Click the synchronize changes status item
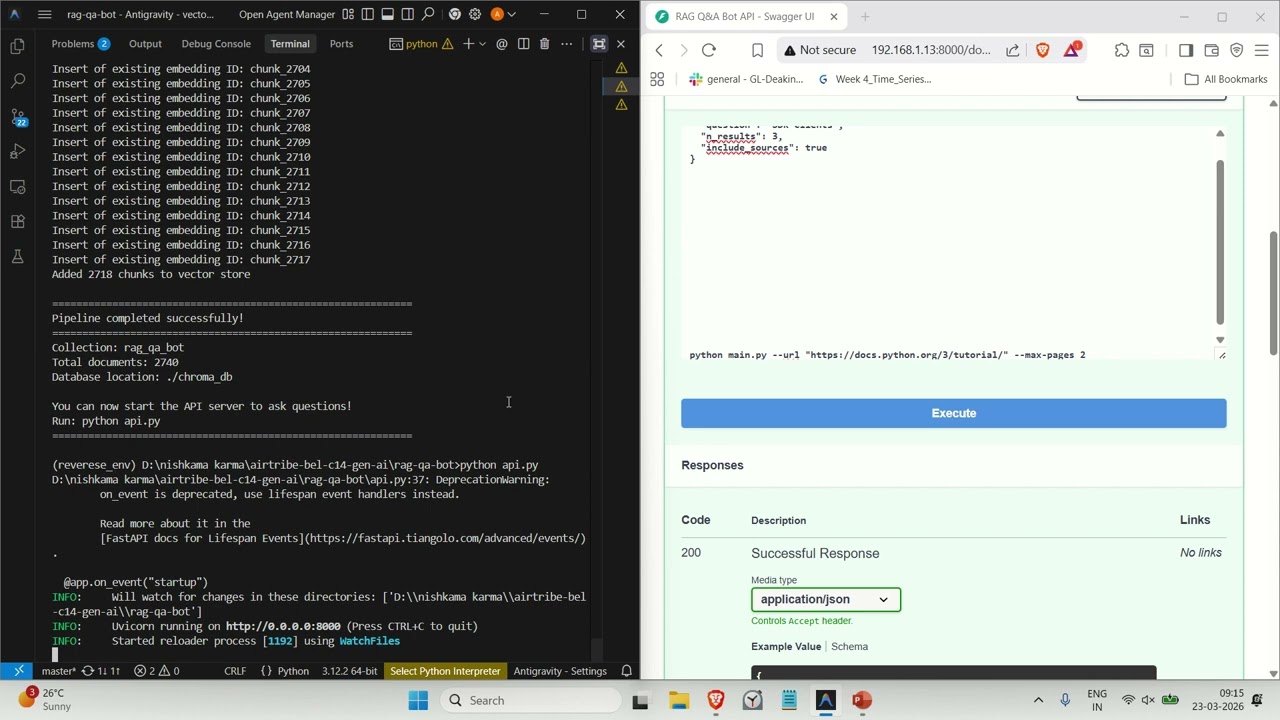 (103, 671)
